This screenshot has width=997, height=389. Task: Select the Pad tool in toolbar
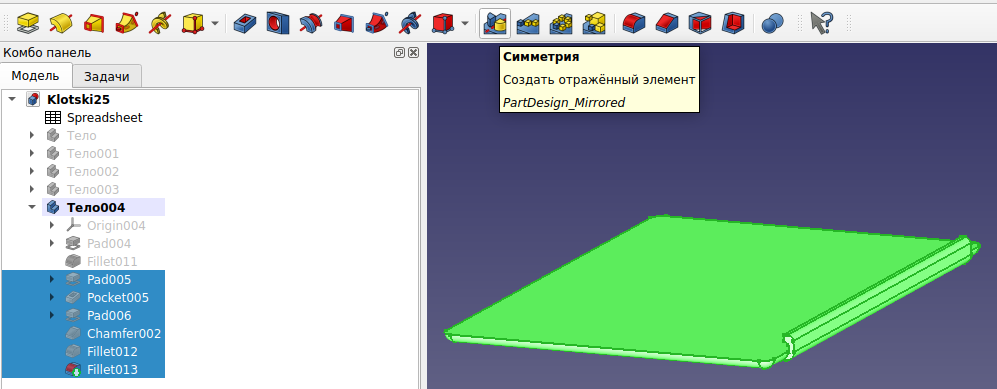coord(27,24)
